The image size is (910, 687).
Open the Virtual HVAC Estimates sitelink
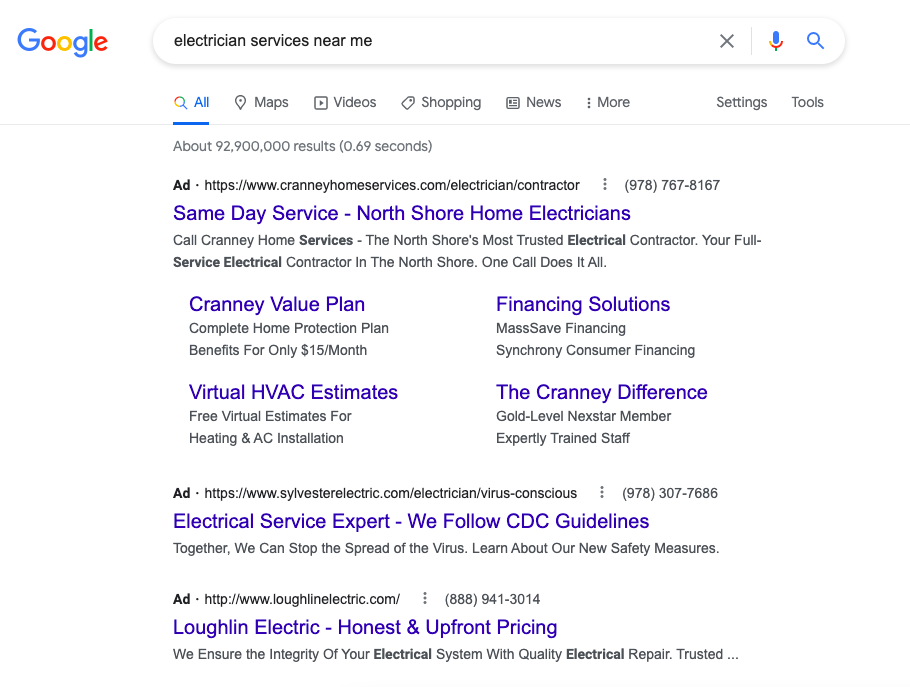[294, 392]
